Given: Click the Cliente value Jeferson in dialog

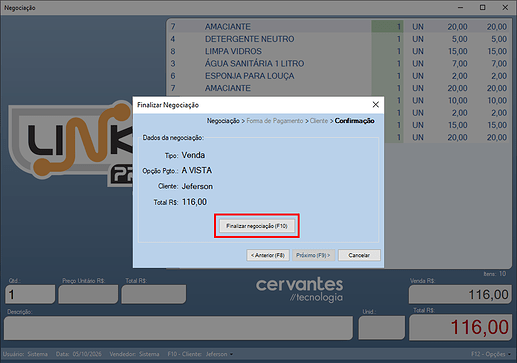Looking at the screenshot, I should [x=197, y=186].
